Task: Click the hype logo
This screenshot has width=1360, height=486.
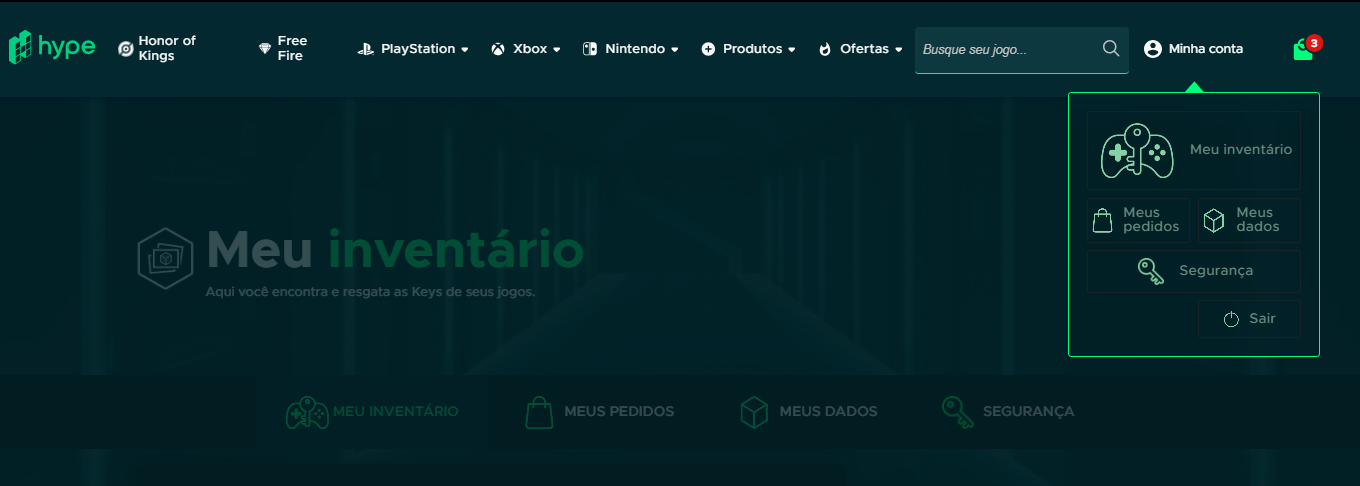Action: tap(52, 47)
